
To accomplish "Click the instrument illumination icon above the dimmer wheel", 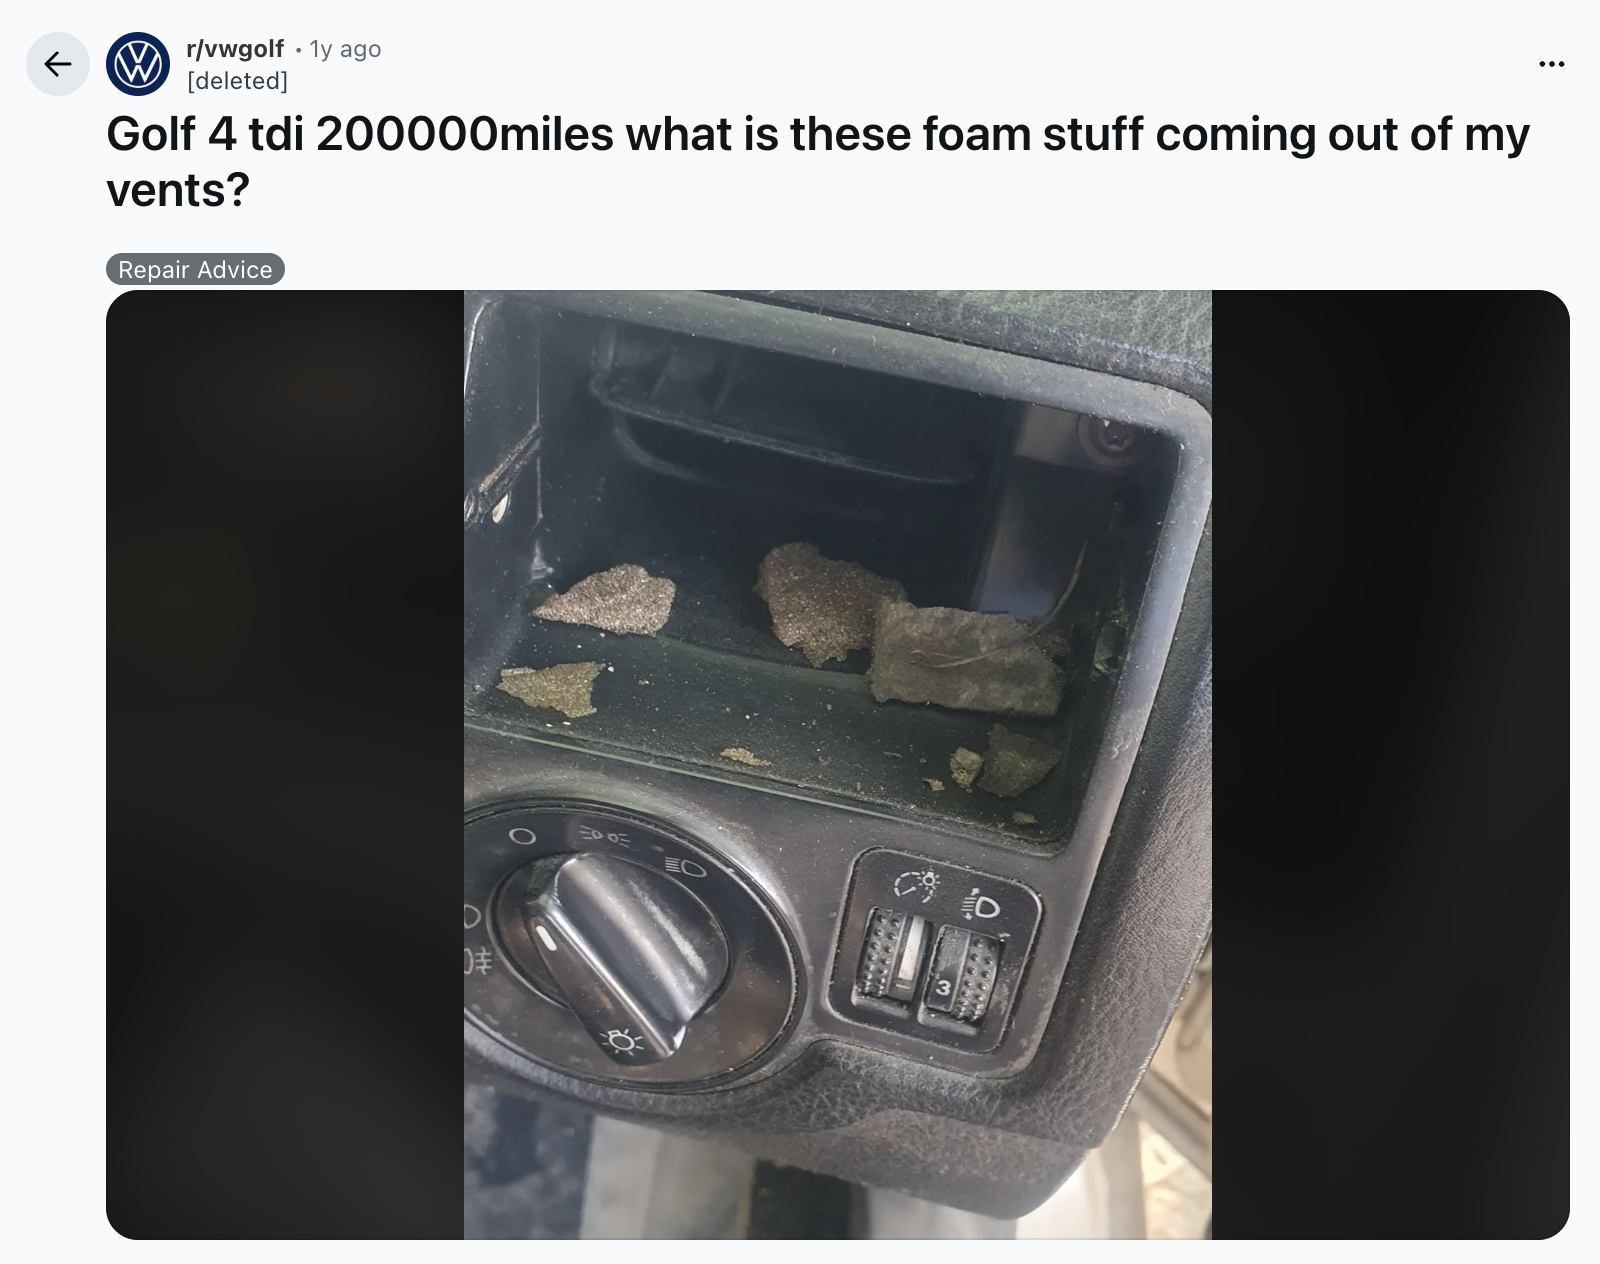I will click(x=918, y=883).
